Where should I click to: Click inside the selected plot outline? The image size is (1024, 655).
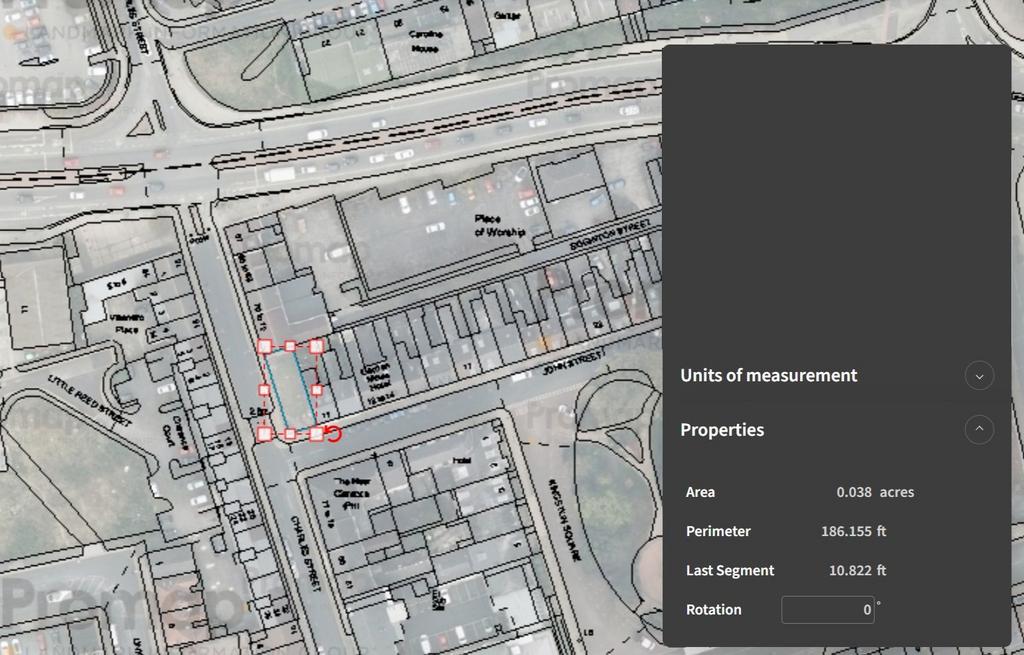pyautogui.click(x=290, y=392)
